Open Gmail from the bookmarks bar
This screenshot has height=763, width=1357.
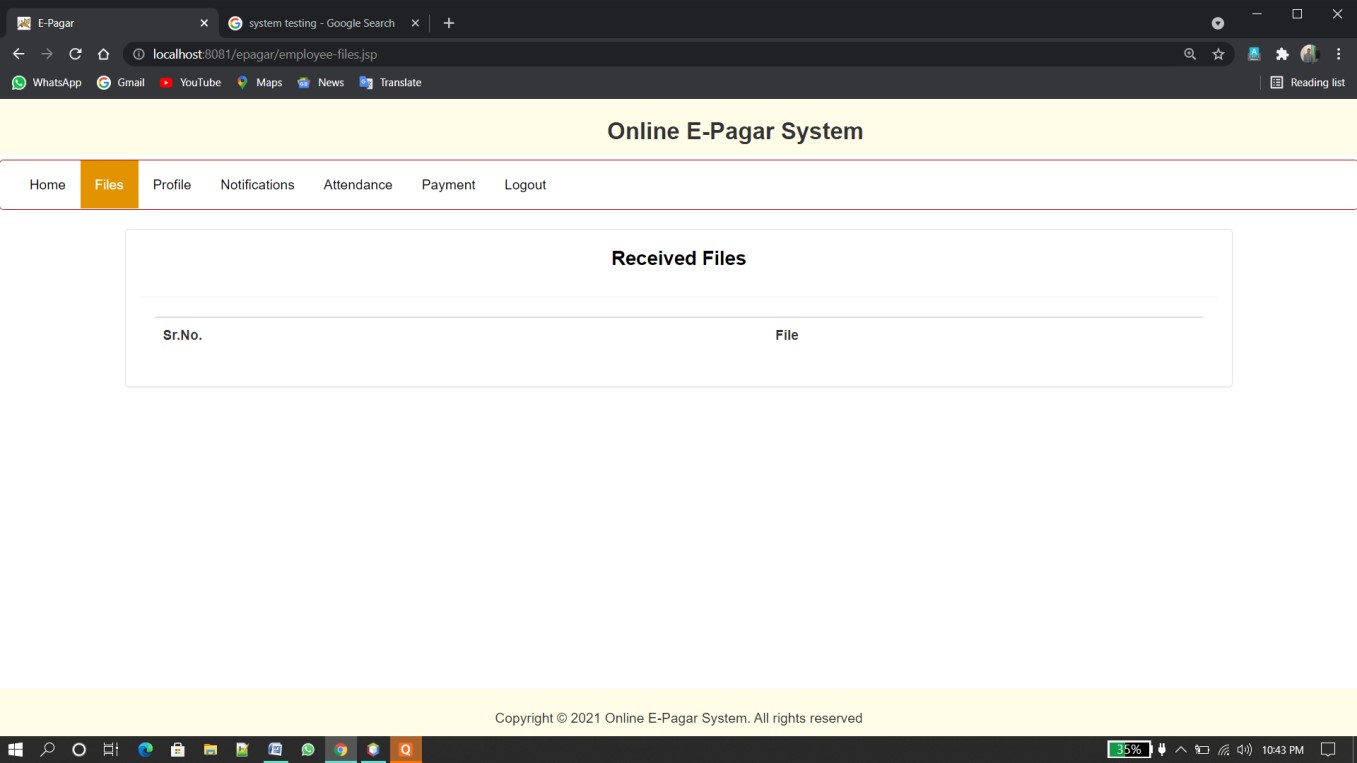click(120, 82)
